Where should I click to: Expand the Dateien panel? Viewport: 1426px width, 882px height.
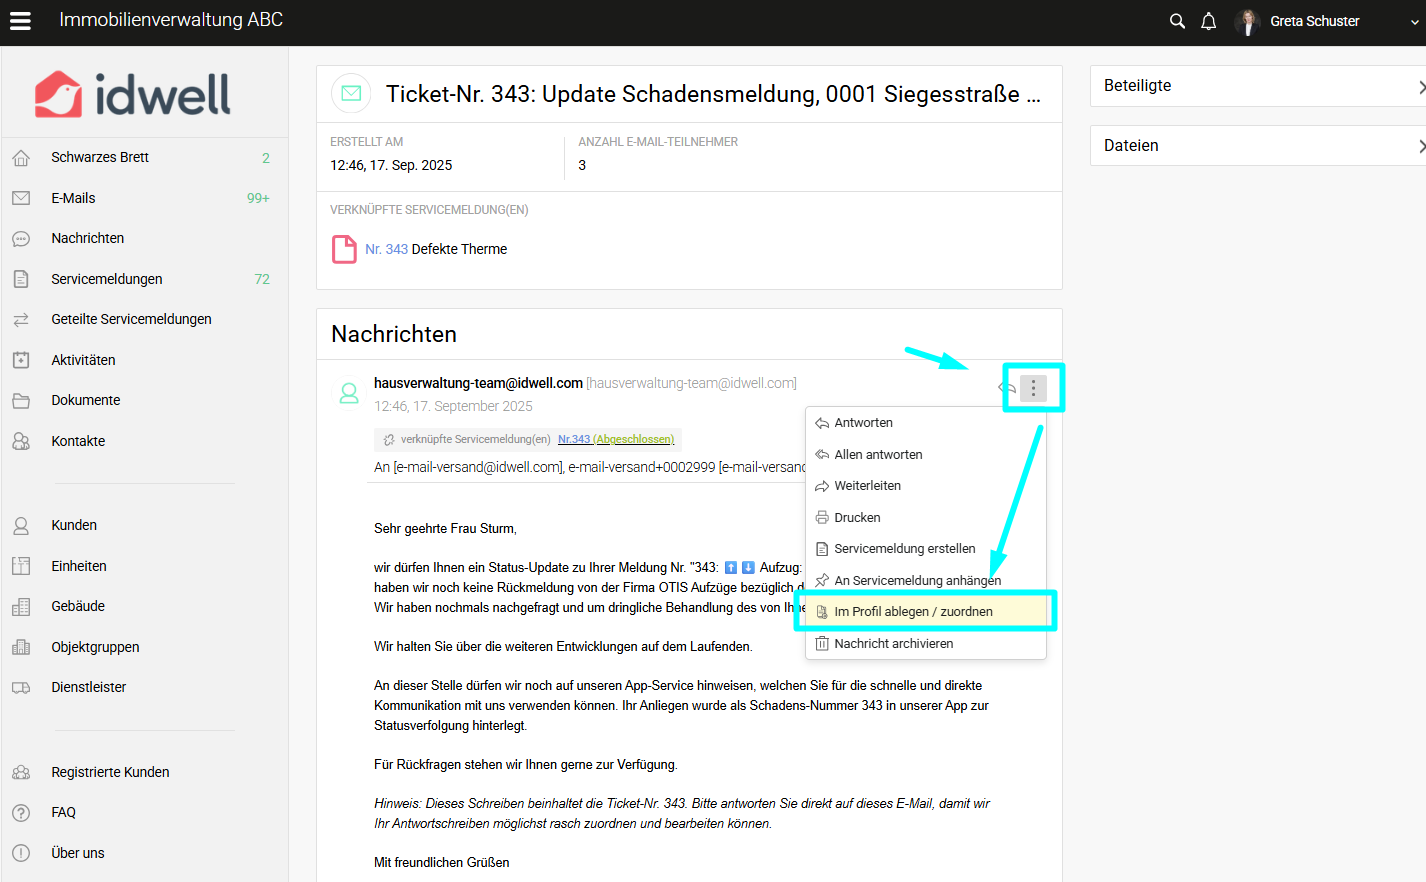(1257, 146)
